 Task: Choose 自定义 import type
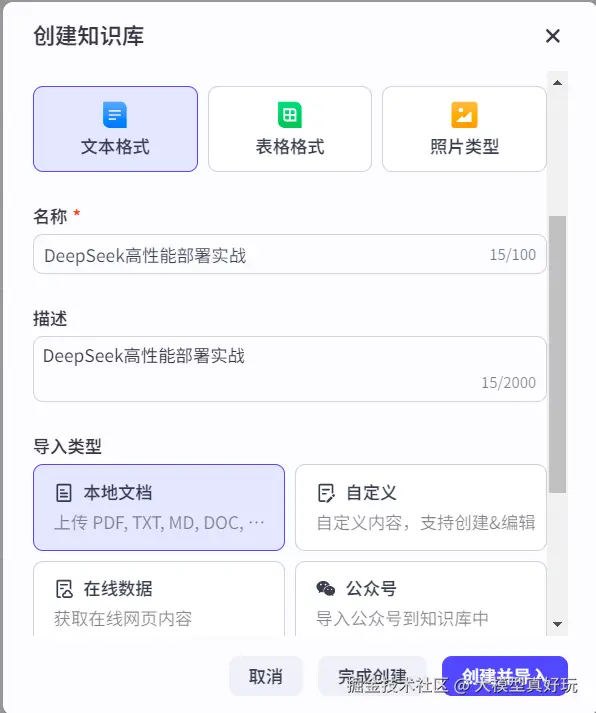tap(421, 507)
